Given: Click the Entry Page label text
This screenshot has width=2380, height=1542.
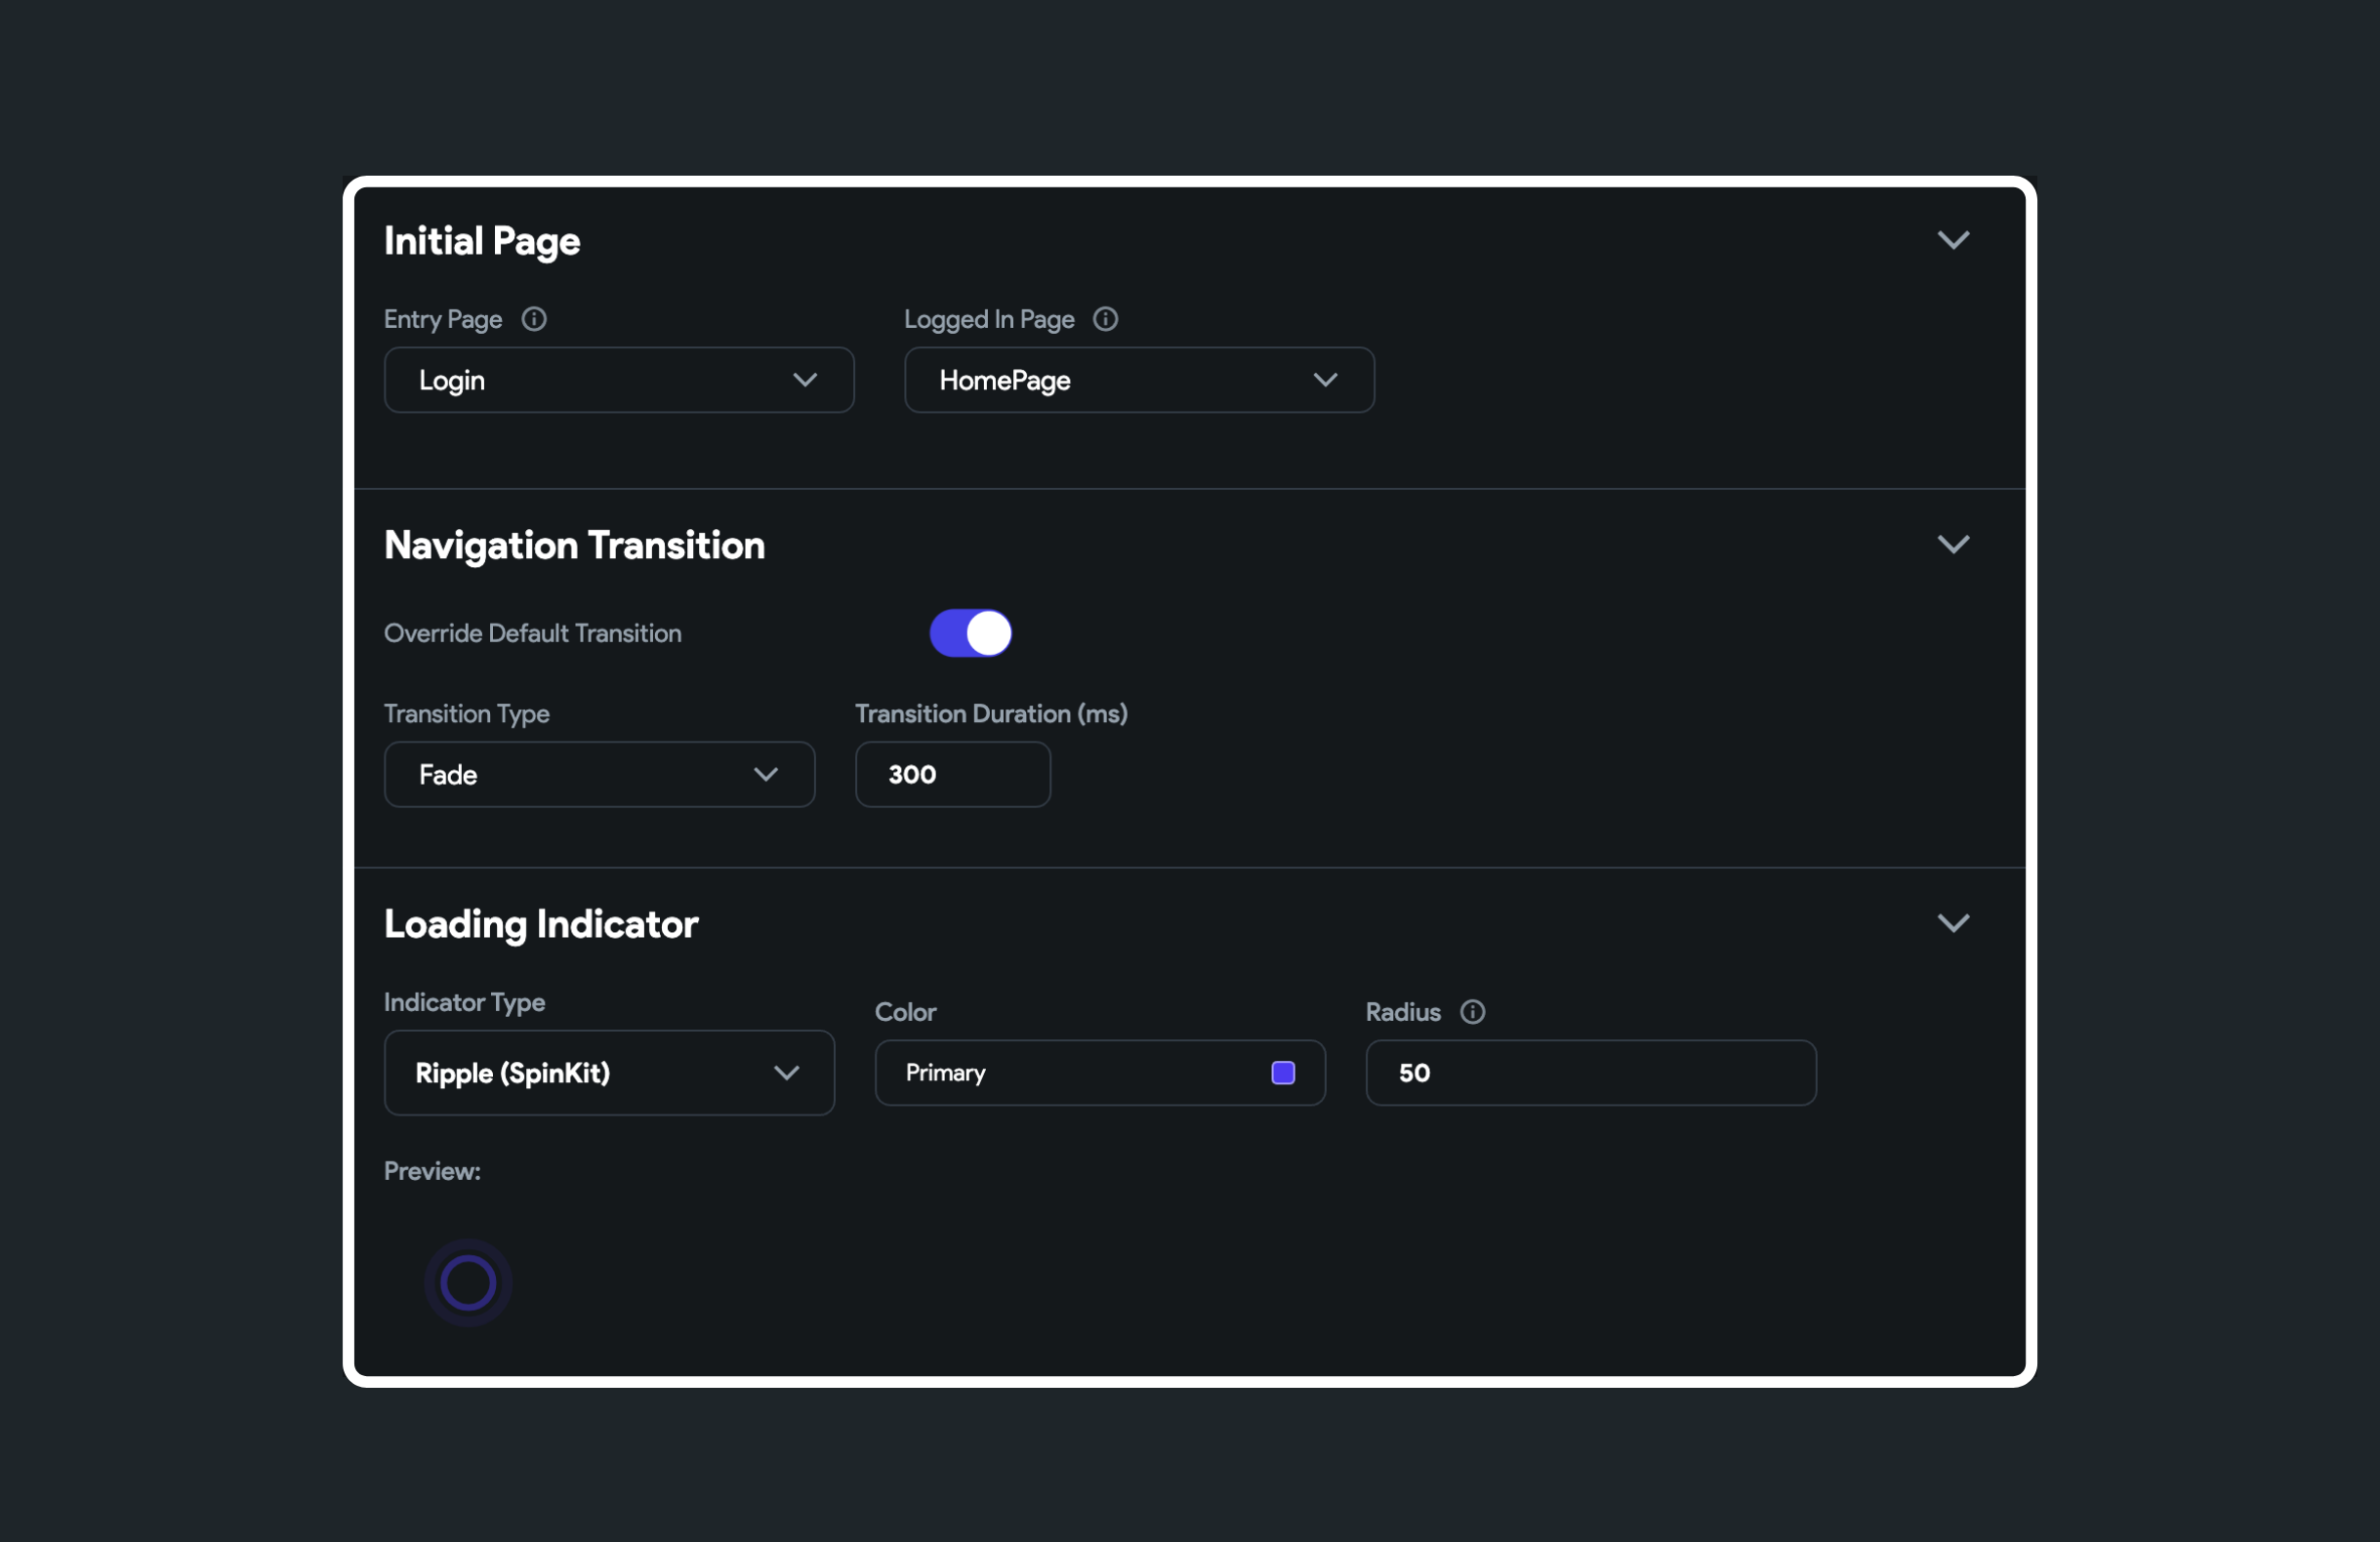Looking at the screenshot, I should click(443, 319).
